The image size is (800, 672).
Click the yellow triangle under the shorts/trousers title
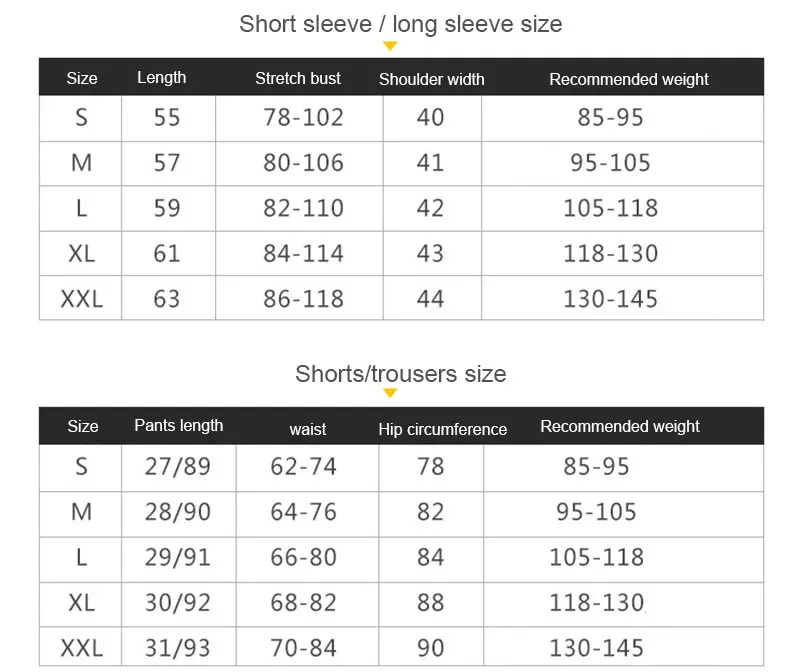[x=390, y=394]
